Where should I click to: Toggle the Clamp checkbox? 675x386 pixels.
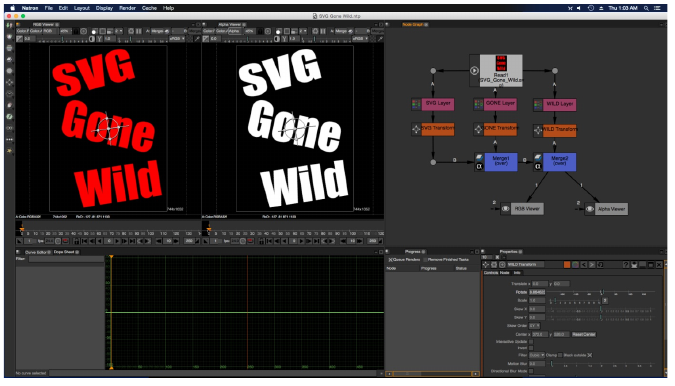point(560,355)
